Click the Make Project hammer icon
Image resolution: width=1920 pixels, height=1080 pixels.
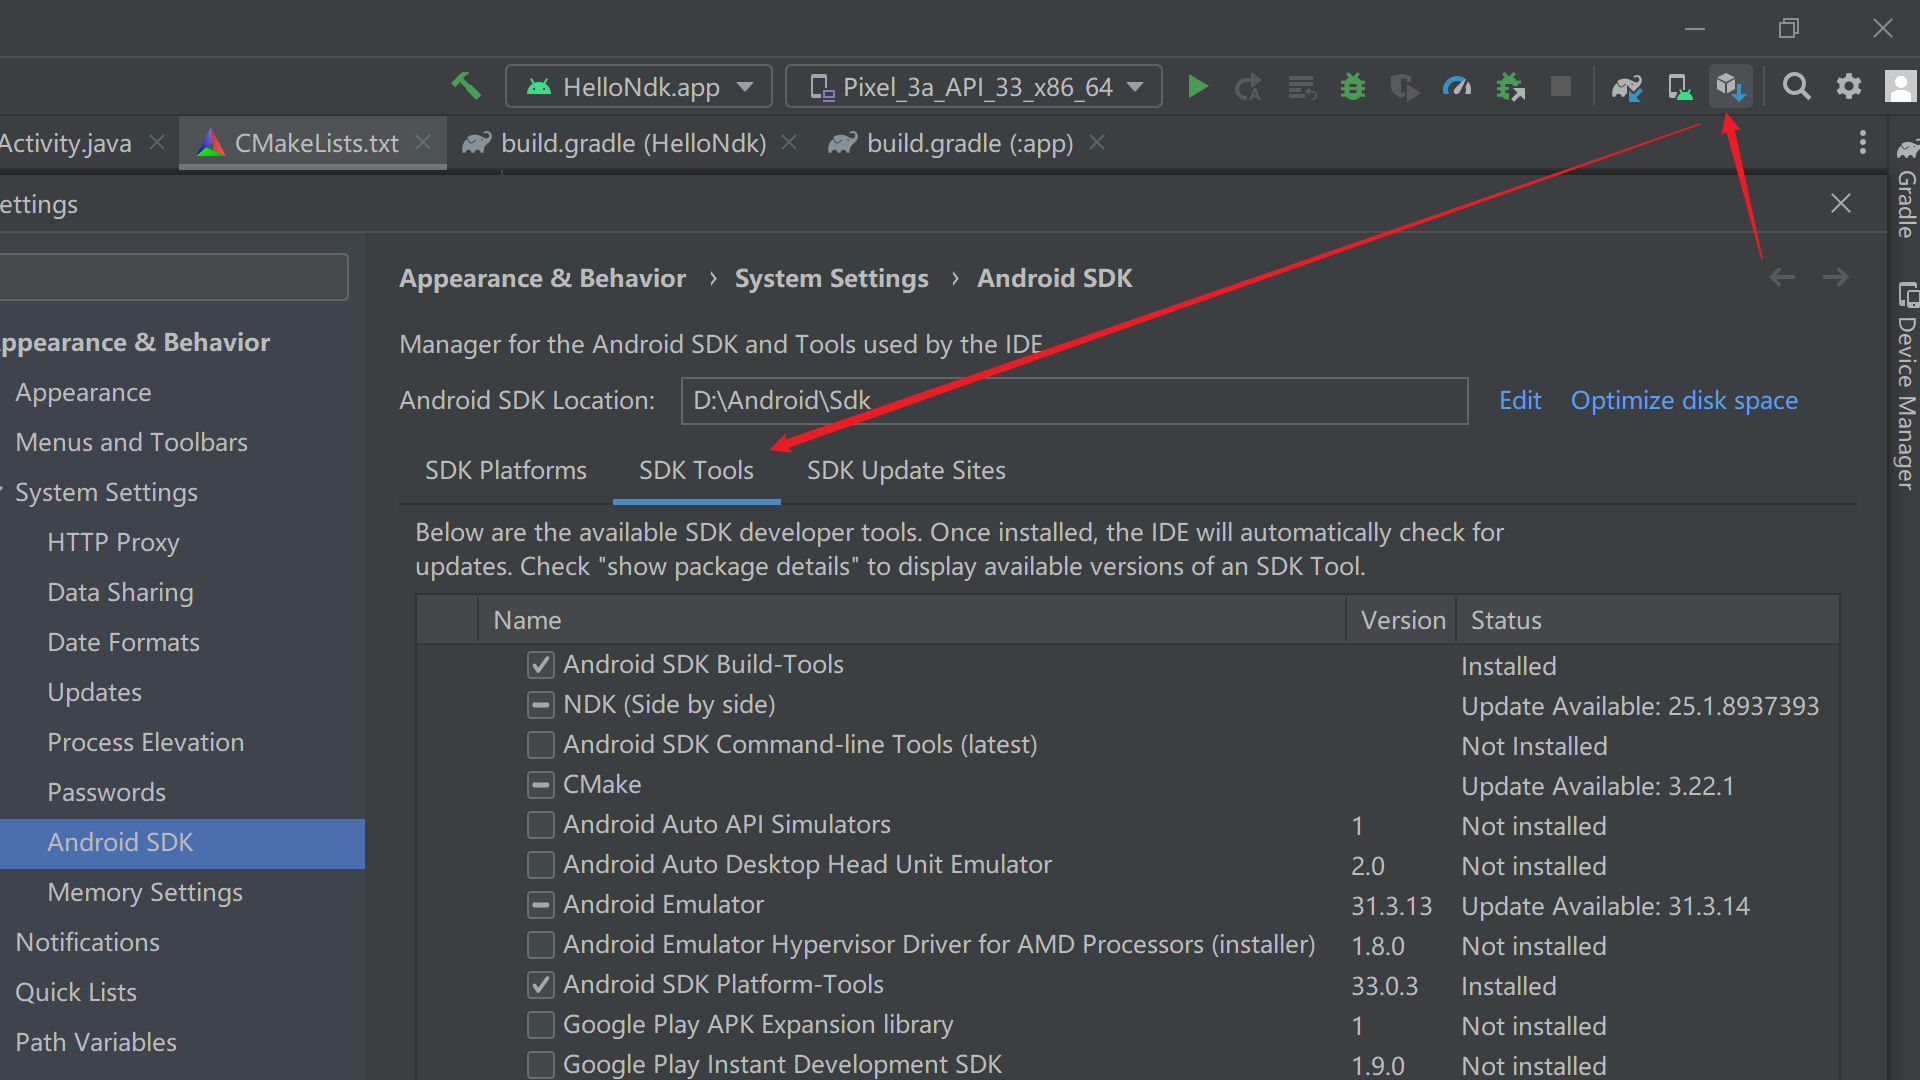tap(466, 87)
